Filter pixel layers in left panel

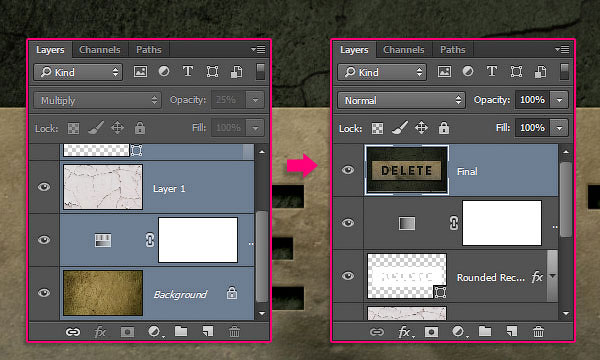140,72
